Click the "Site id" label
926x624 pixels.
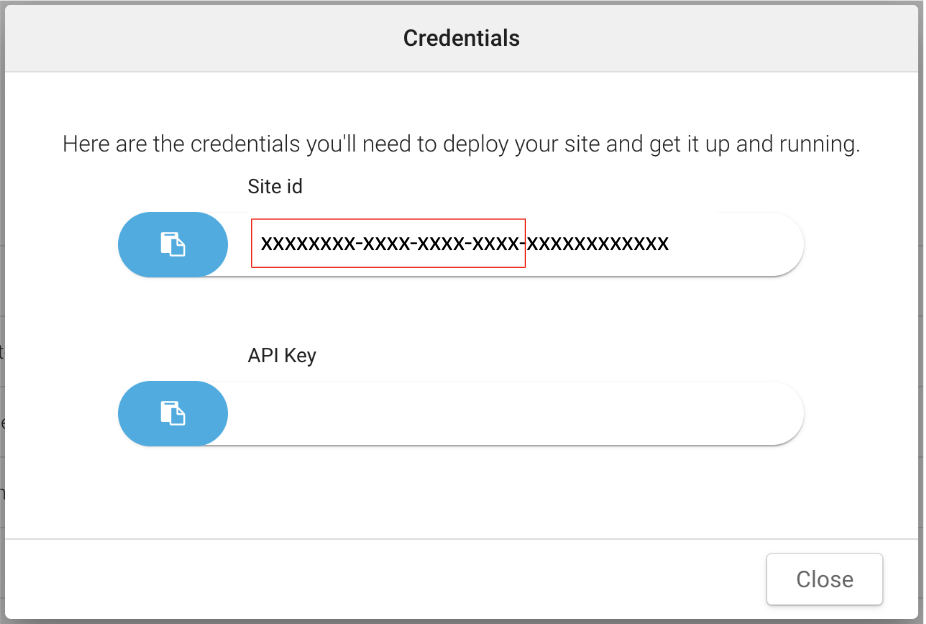pyautogui.click(x=275, y=186)
